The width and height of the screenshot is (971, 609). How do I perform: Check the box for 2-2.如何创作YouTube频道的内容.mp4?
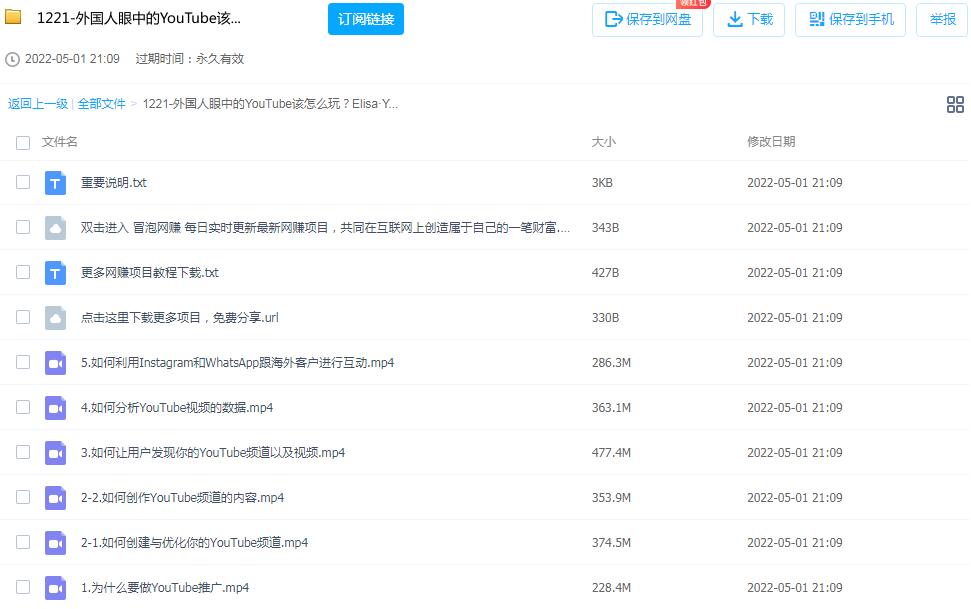pos(23,497)
